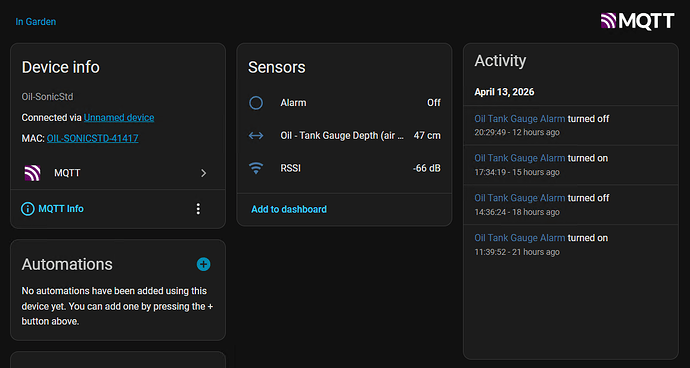Click the Alarm sensor circle icon
This screenshot has height=368, width=690.
[256, 103]
